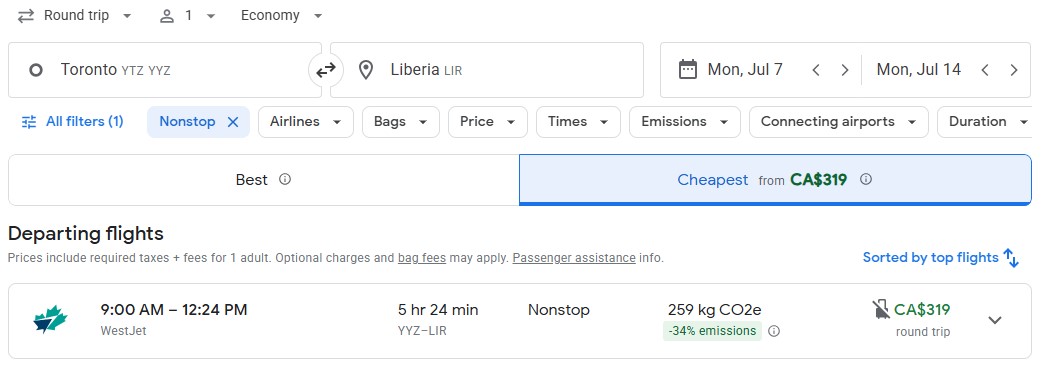Image resolution: width=1041 pixels, height=369 pixels.
Task: Move return date one day earlier
Action: 985,70
